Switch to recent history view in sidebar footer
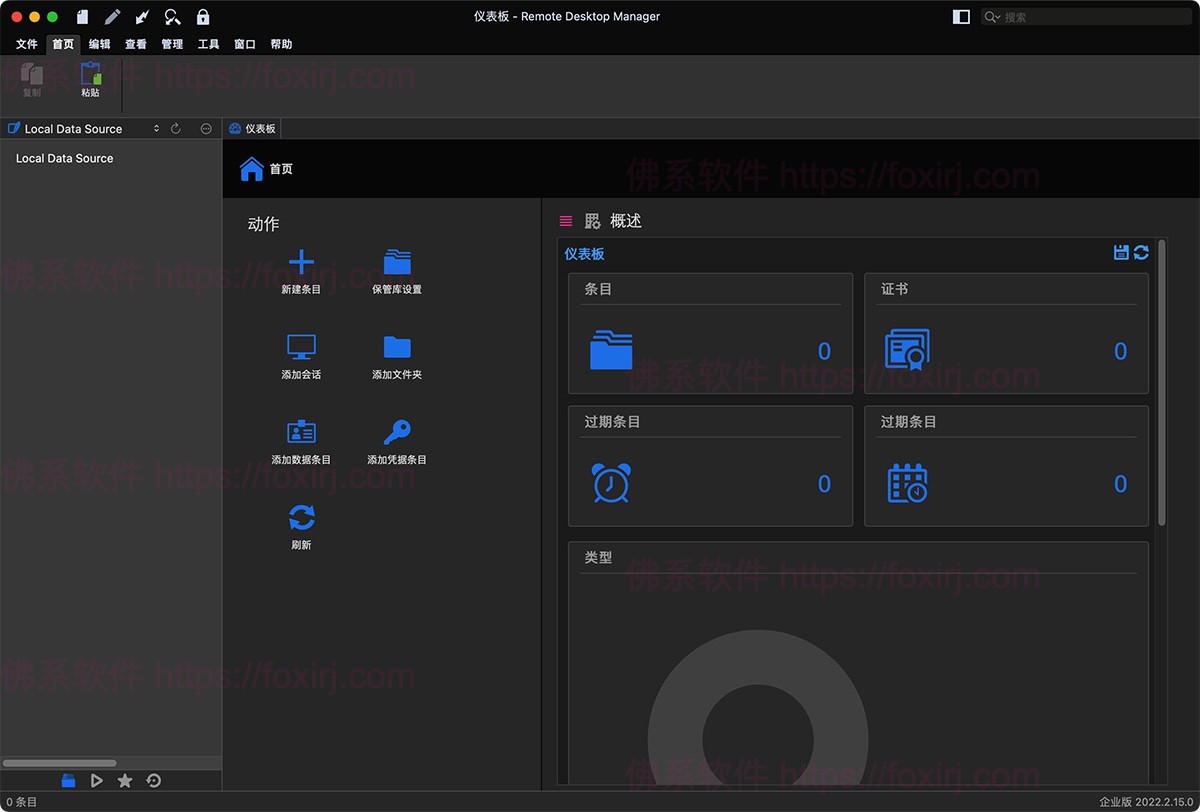 click(154, 781)
